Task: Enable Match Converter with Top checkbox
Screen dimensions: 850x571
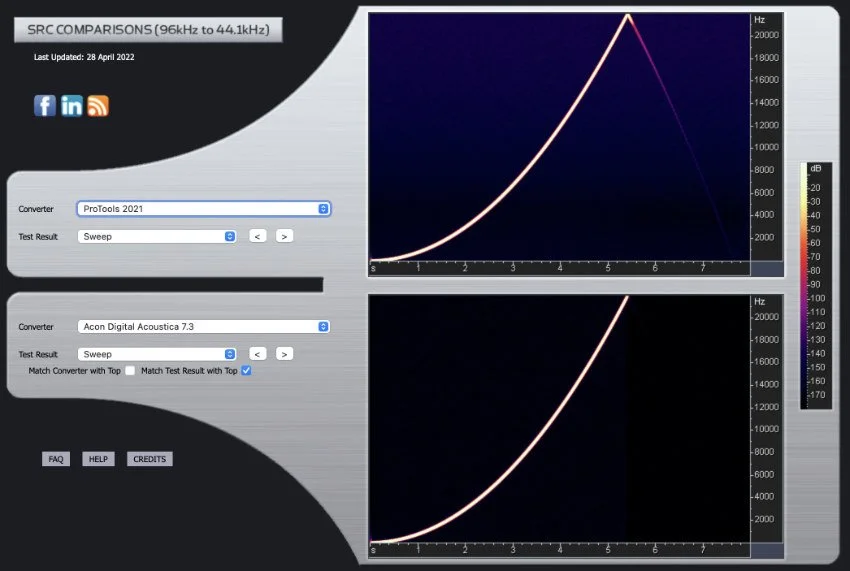Action: pyautogui.click(x=130, y=371)
